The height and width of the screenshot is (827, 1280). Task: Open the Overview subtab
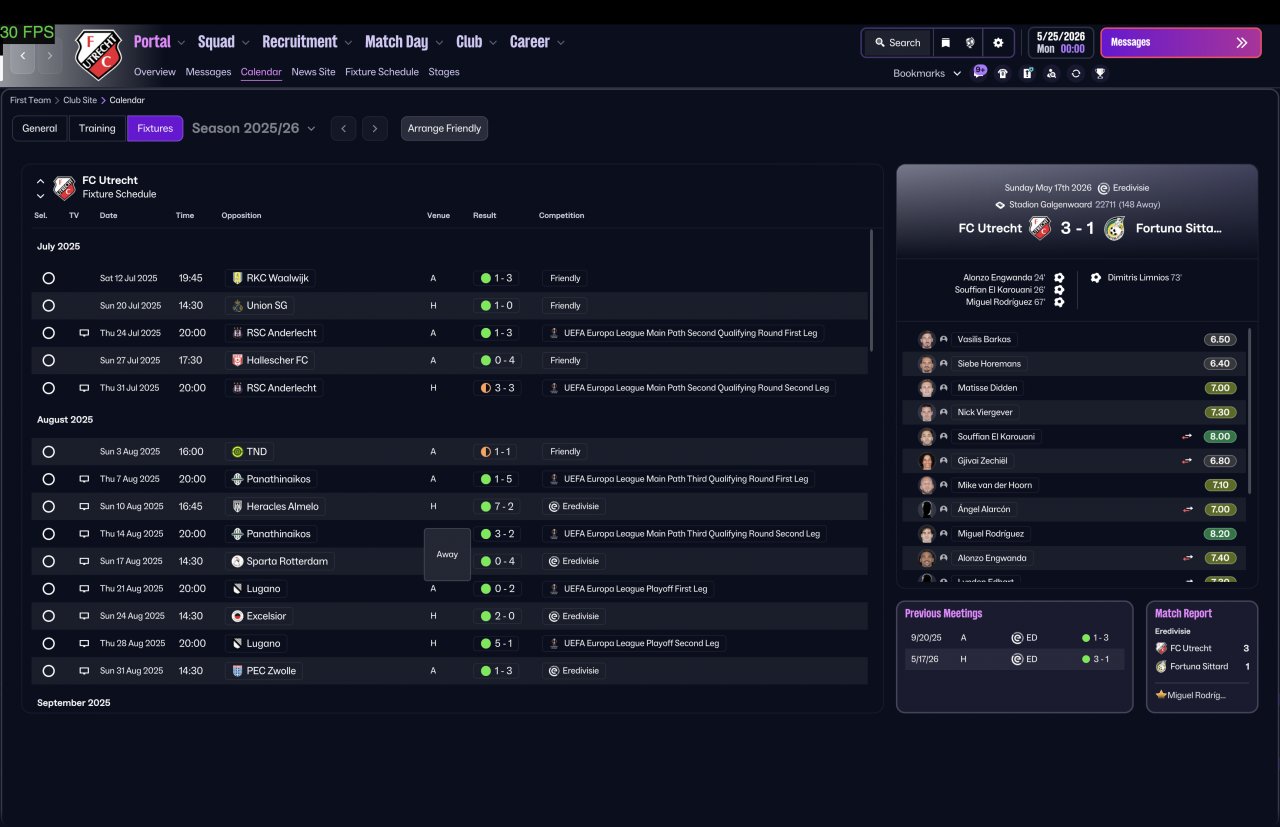(x=155, y=72)
